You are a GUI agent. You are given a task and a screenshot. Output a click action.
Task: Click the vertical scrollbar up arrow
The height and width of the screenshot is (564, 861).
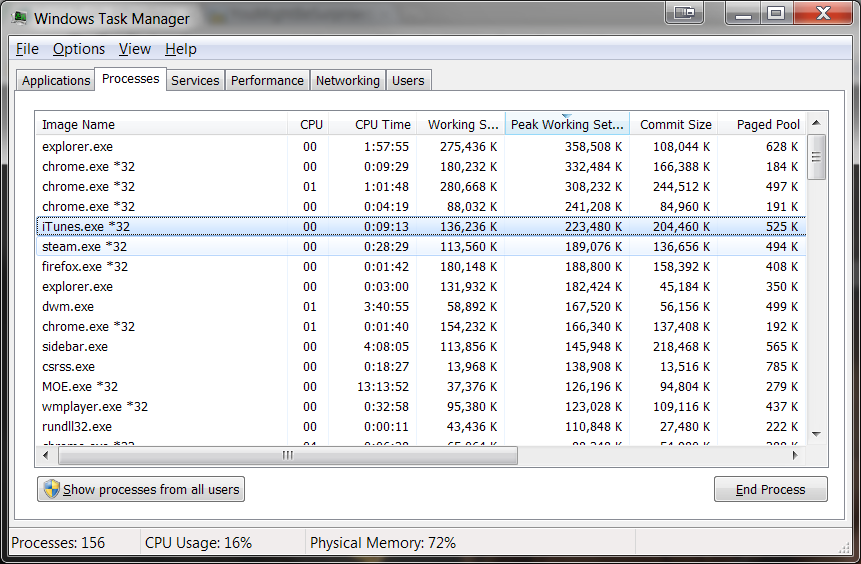[x=817, y=123]
